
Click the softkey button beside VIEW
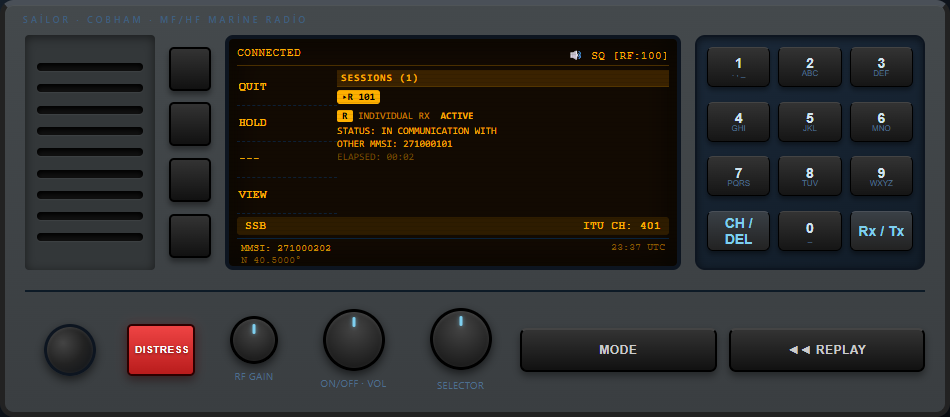click(x=190, y=236)
